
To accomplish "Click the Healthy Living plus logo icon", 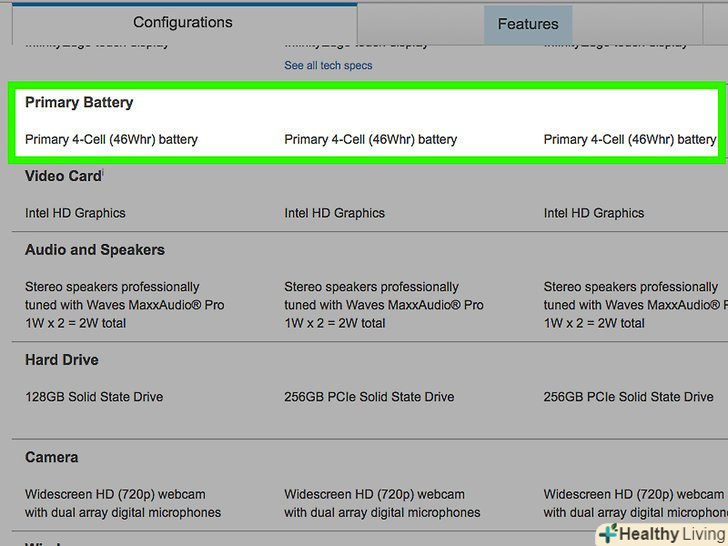I will [607, 534].
